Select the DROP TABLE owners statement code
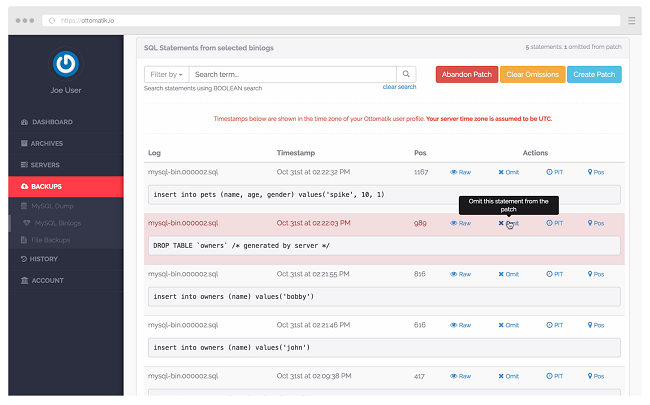This screenshot has width=650, height=405. point(384,246)
